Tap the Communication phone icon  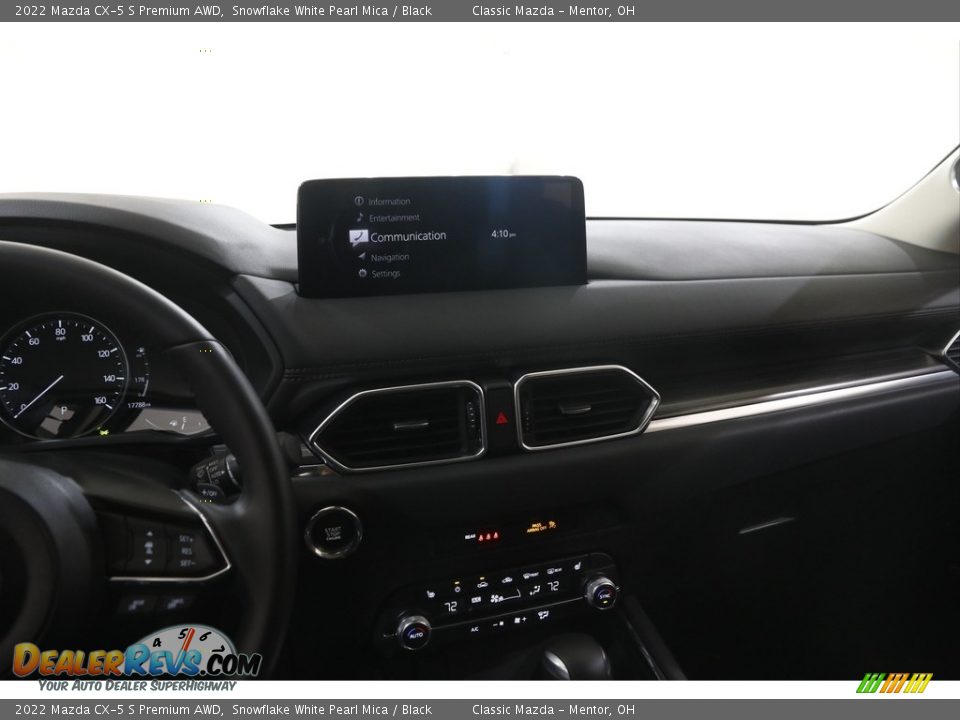(x=358, y=237)
